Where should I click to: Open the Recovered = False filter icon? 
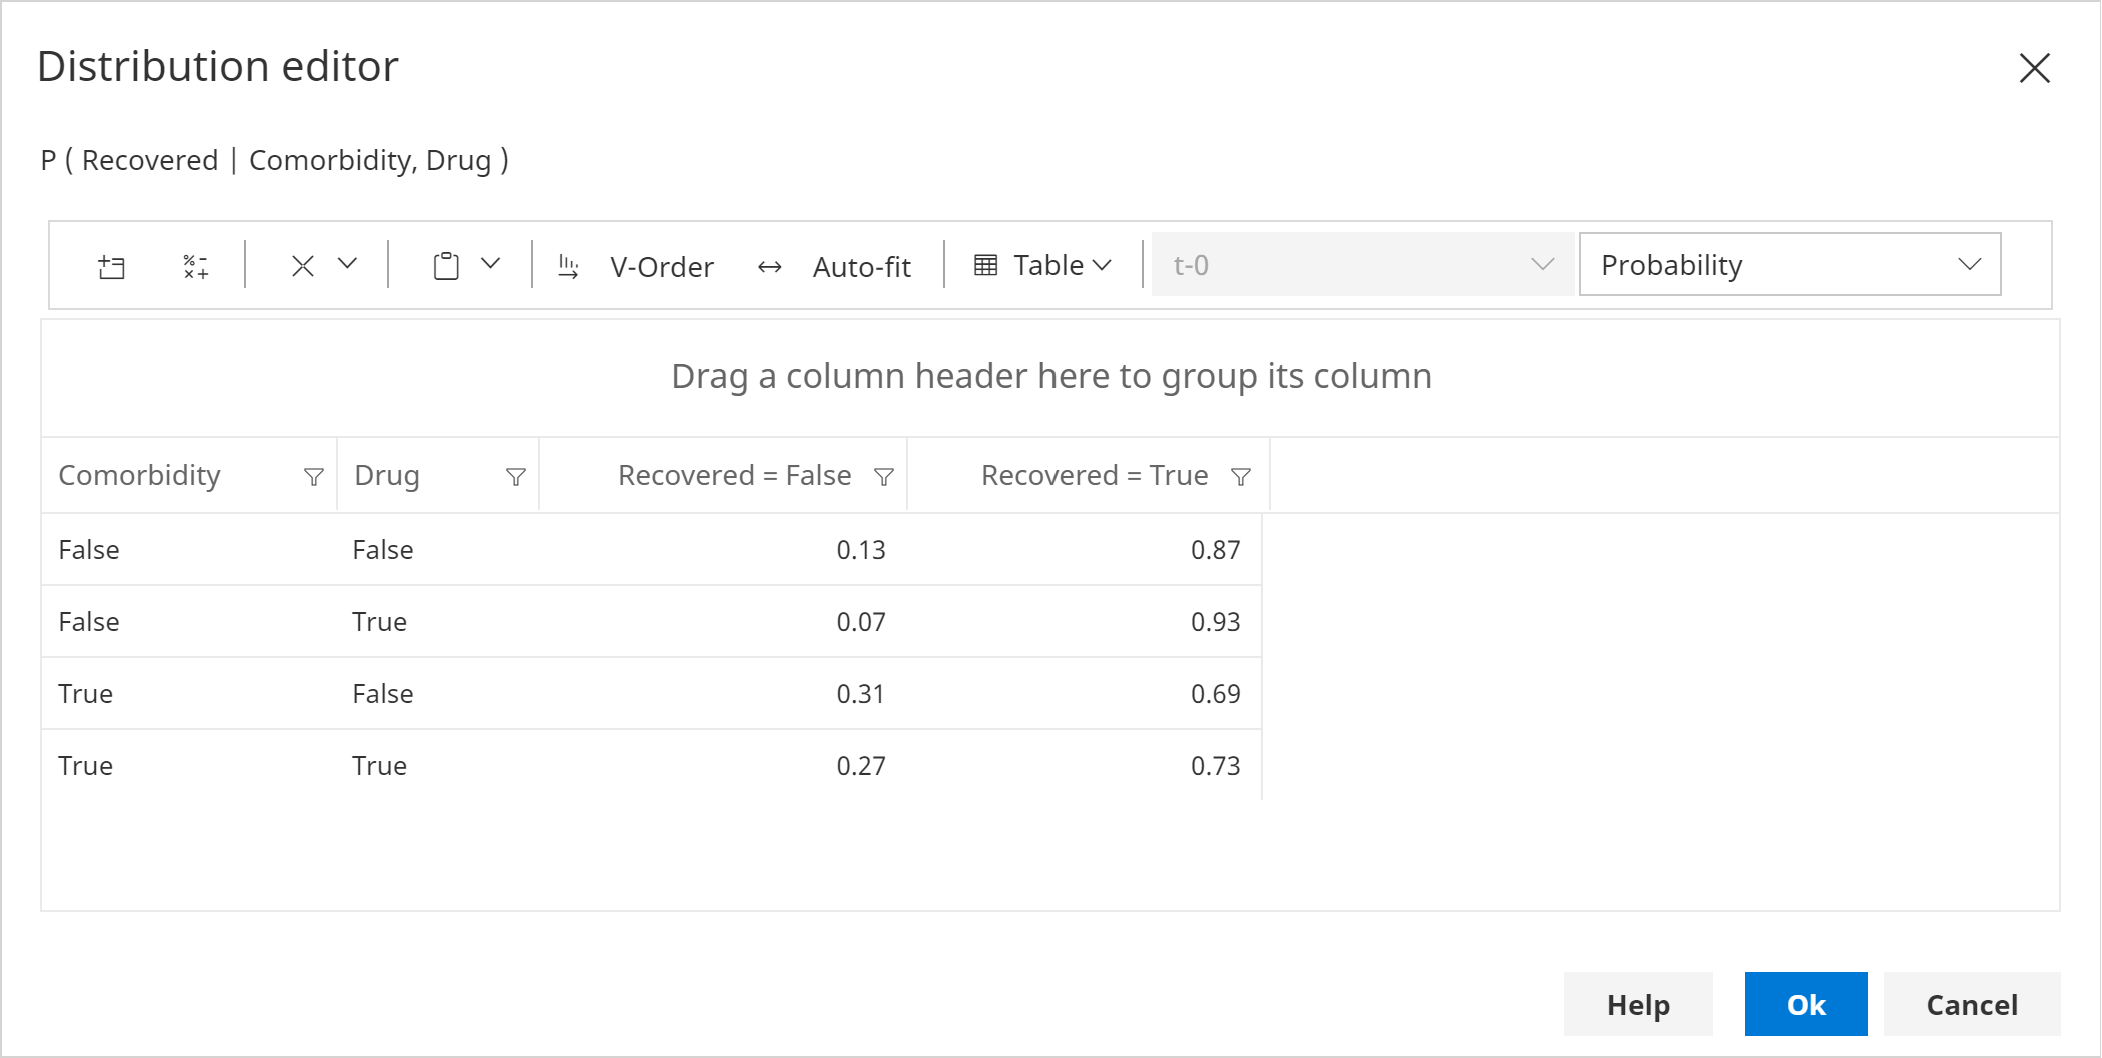884,477
